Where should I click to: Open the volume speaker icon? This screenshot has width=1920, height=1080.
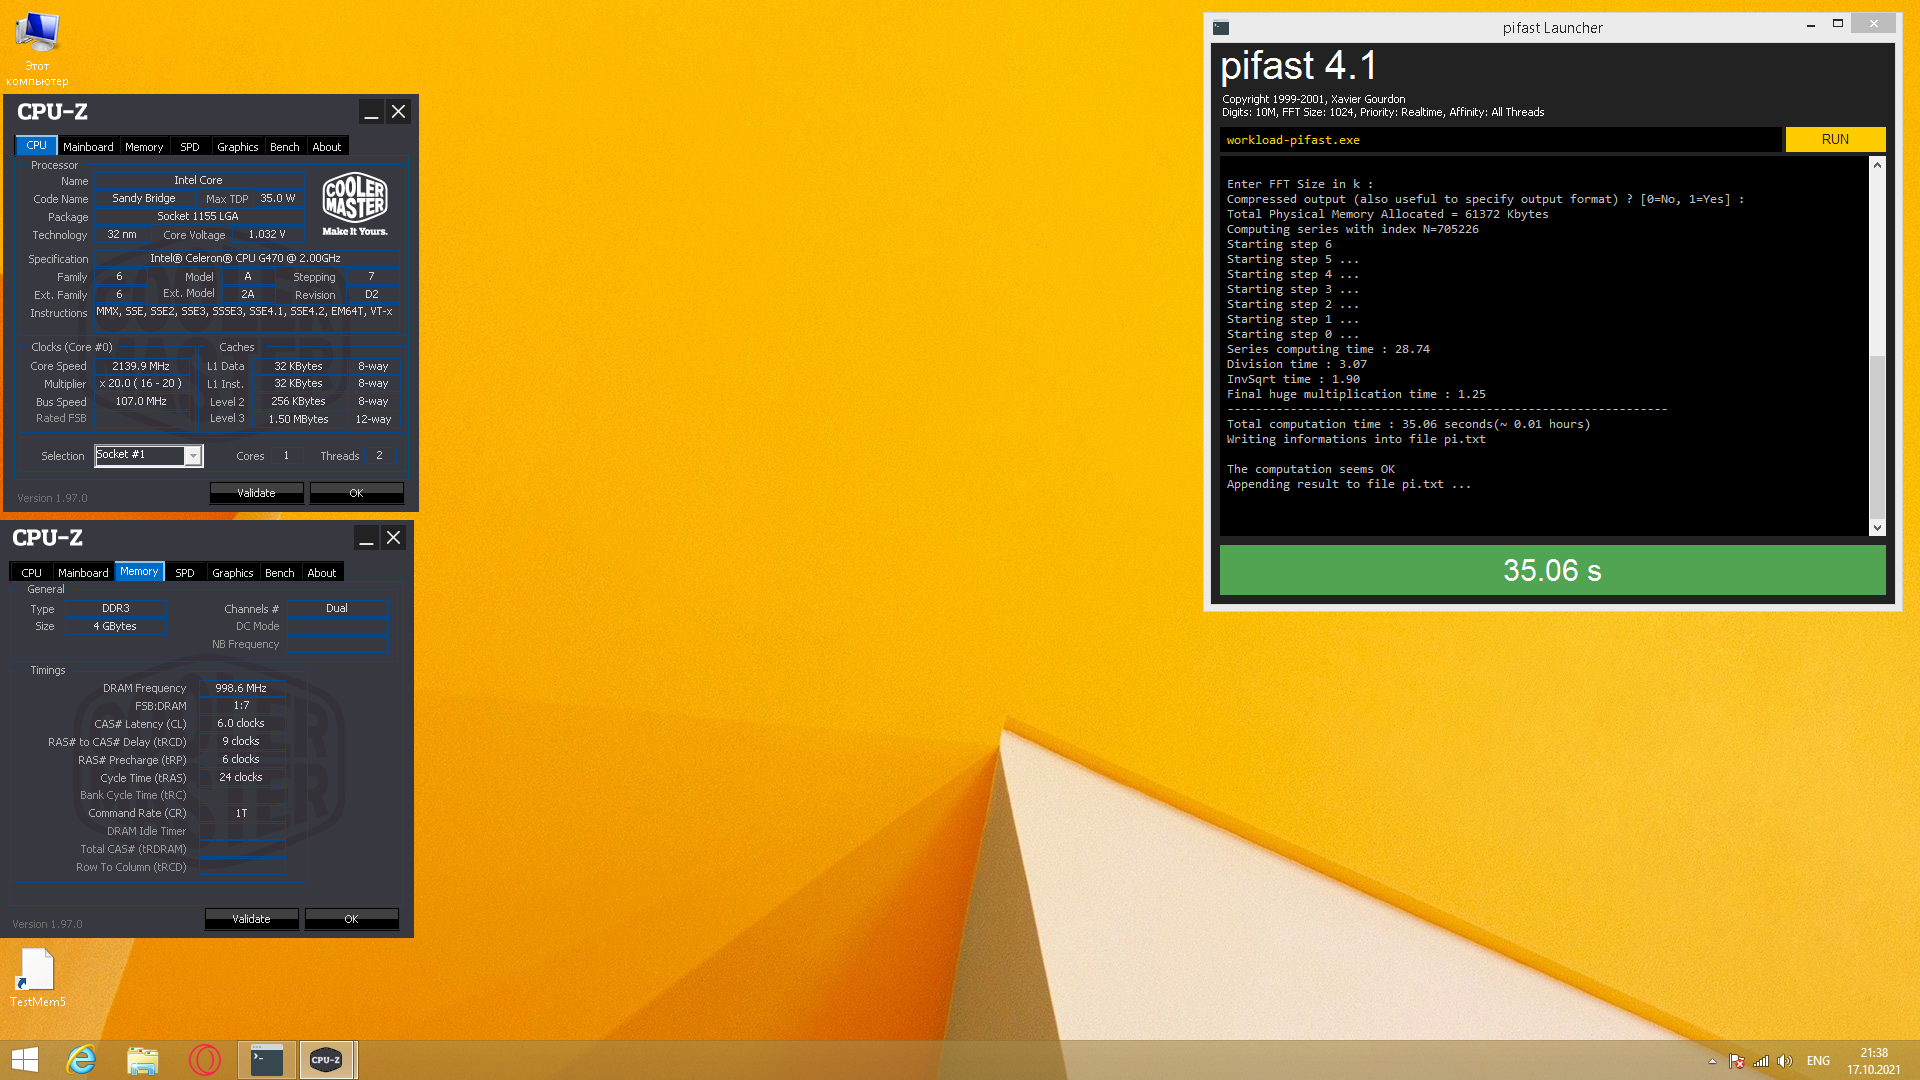(x=1785, y=1061)
